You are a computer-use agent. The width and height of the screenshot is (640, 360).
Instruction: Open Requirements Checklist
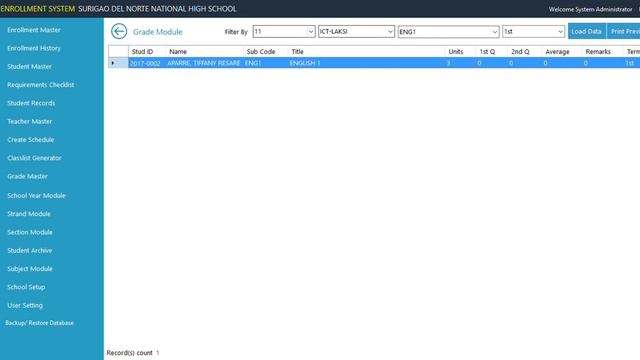pyautogui.click(x=41, y=85)
